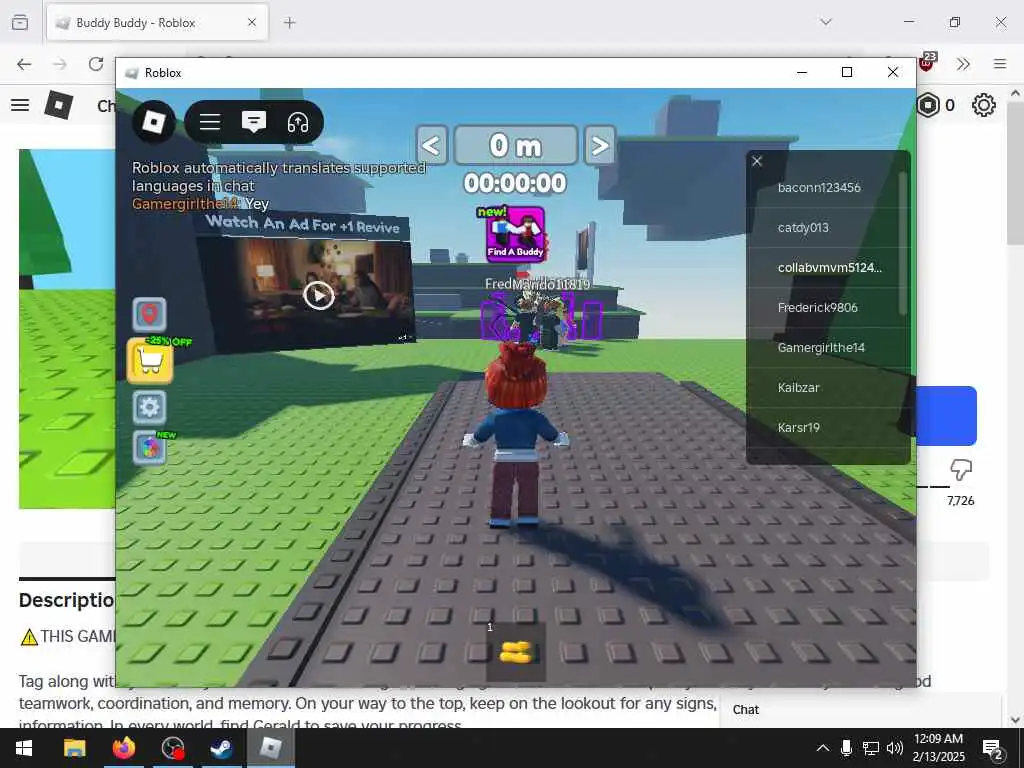
Task: Click the Buddy Buddy - Roblox browser tab
Action: click(x=157, y=23)
